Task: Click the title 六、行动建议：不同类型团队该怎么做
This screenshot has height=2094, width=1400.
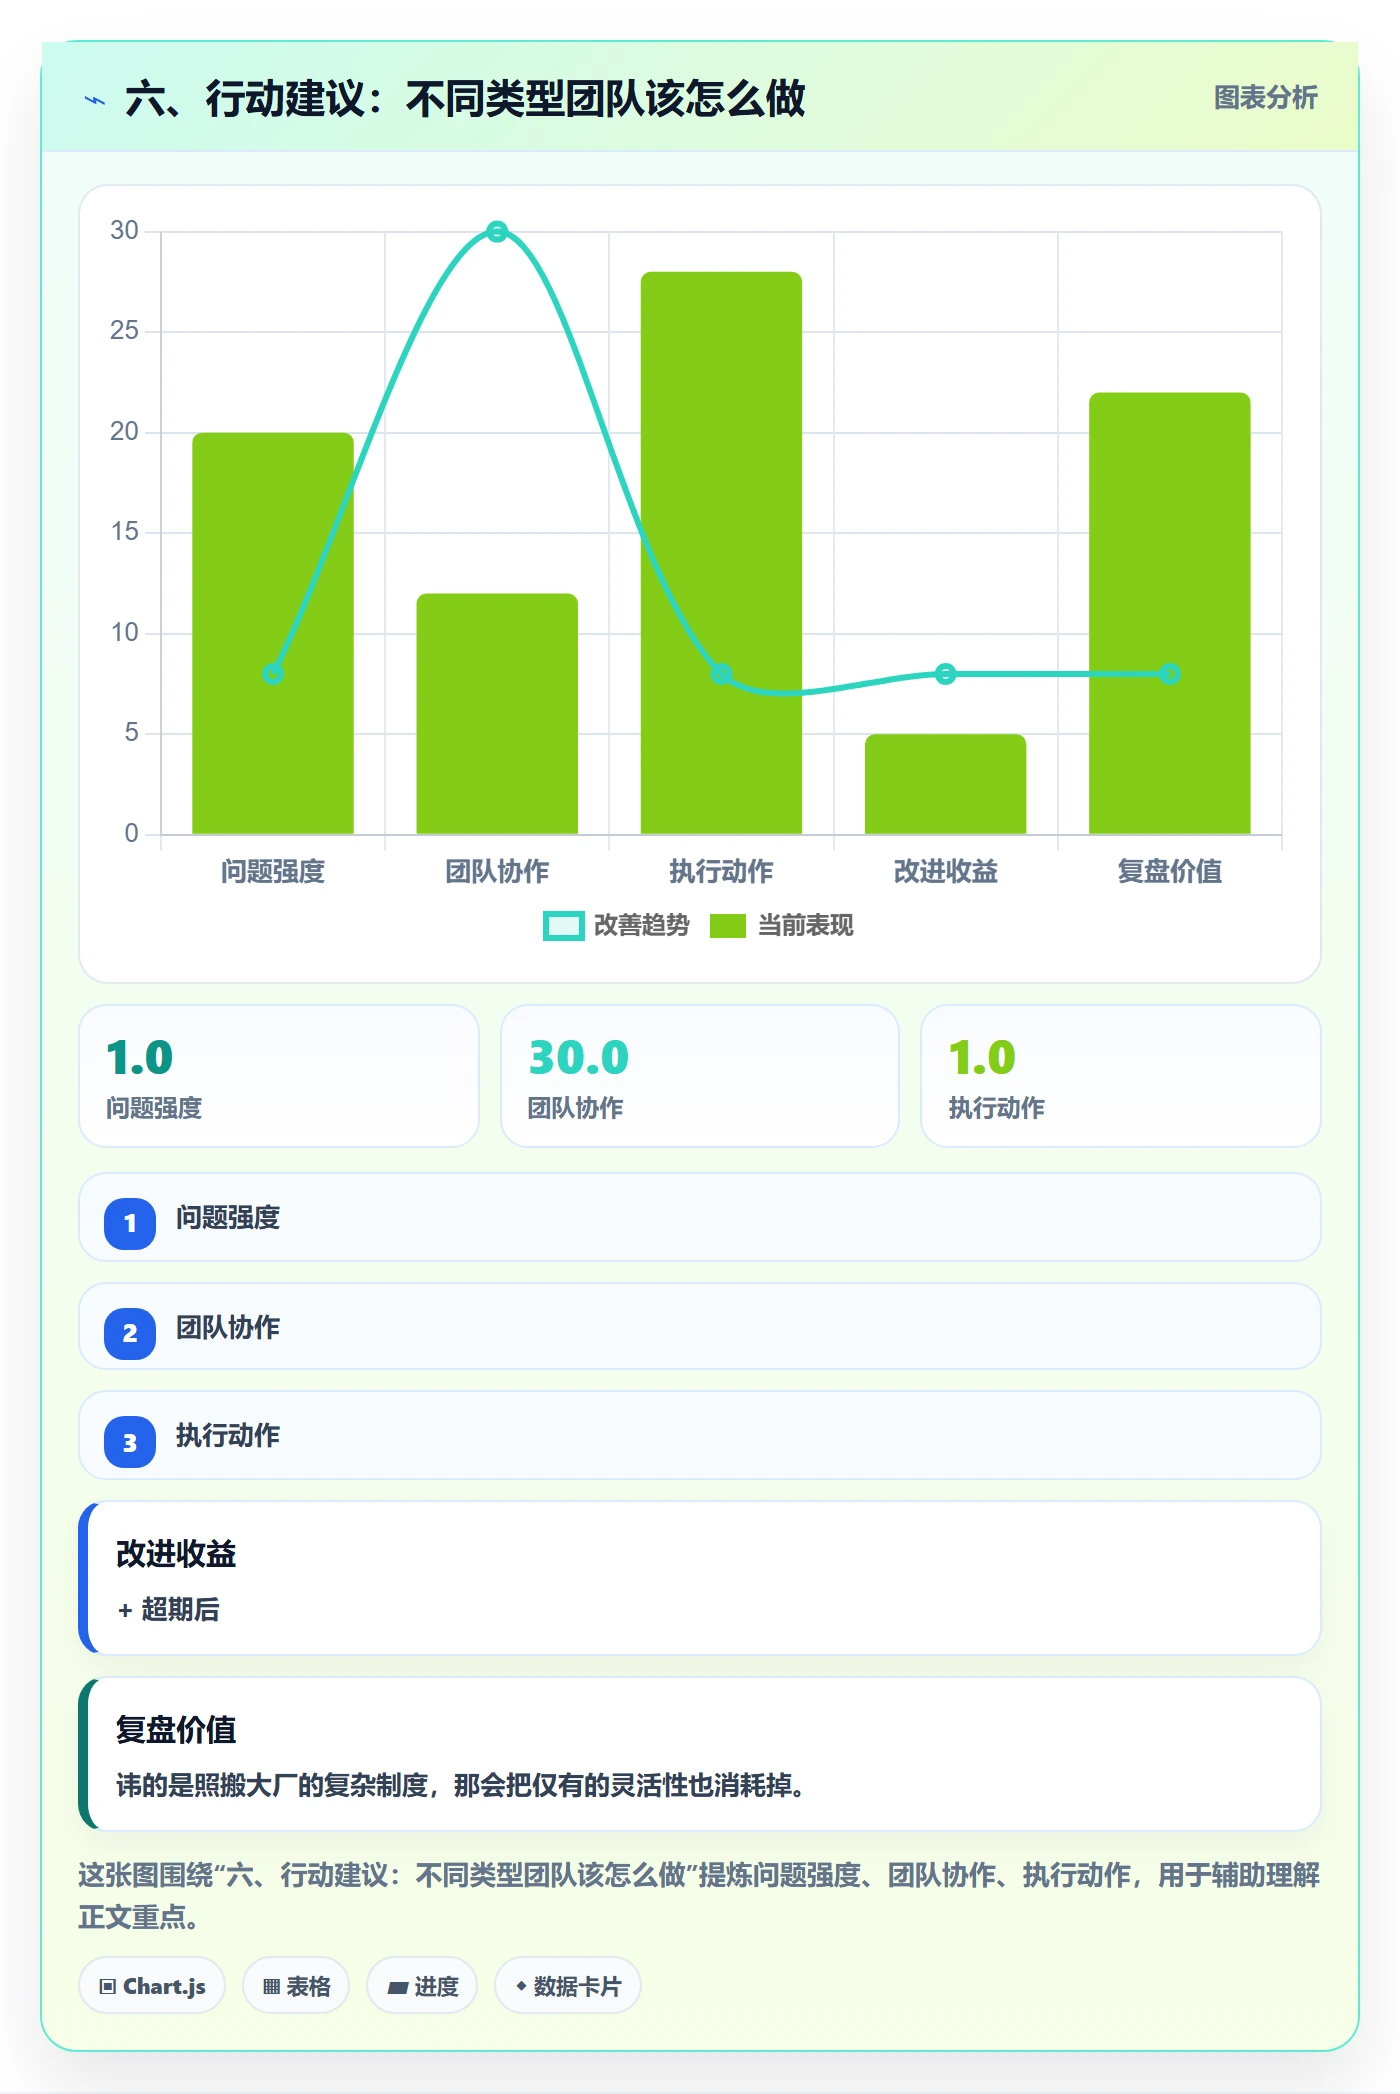Action: [x=465, y=99]
